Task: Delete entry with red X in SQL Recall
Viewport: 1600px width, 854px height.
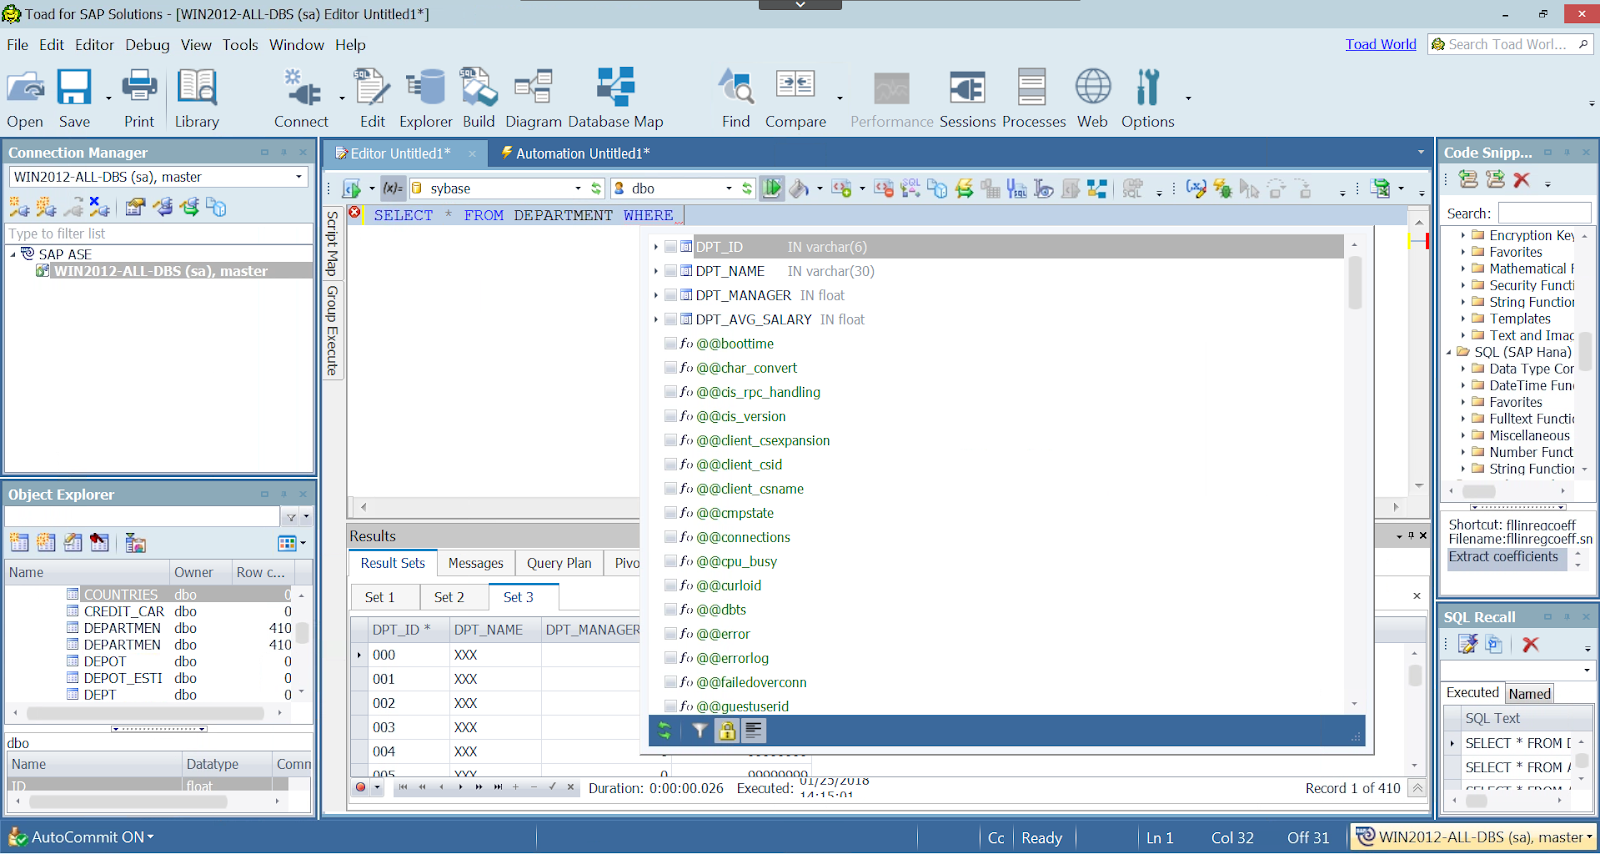Action: point(1530,645)
